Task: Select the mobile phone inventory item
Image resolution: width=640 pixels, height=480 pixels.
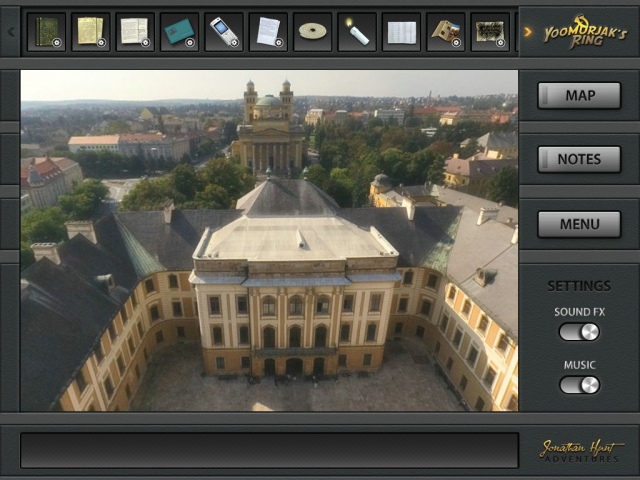Action: (x=224, y=31)
